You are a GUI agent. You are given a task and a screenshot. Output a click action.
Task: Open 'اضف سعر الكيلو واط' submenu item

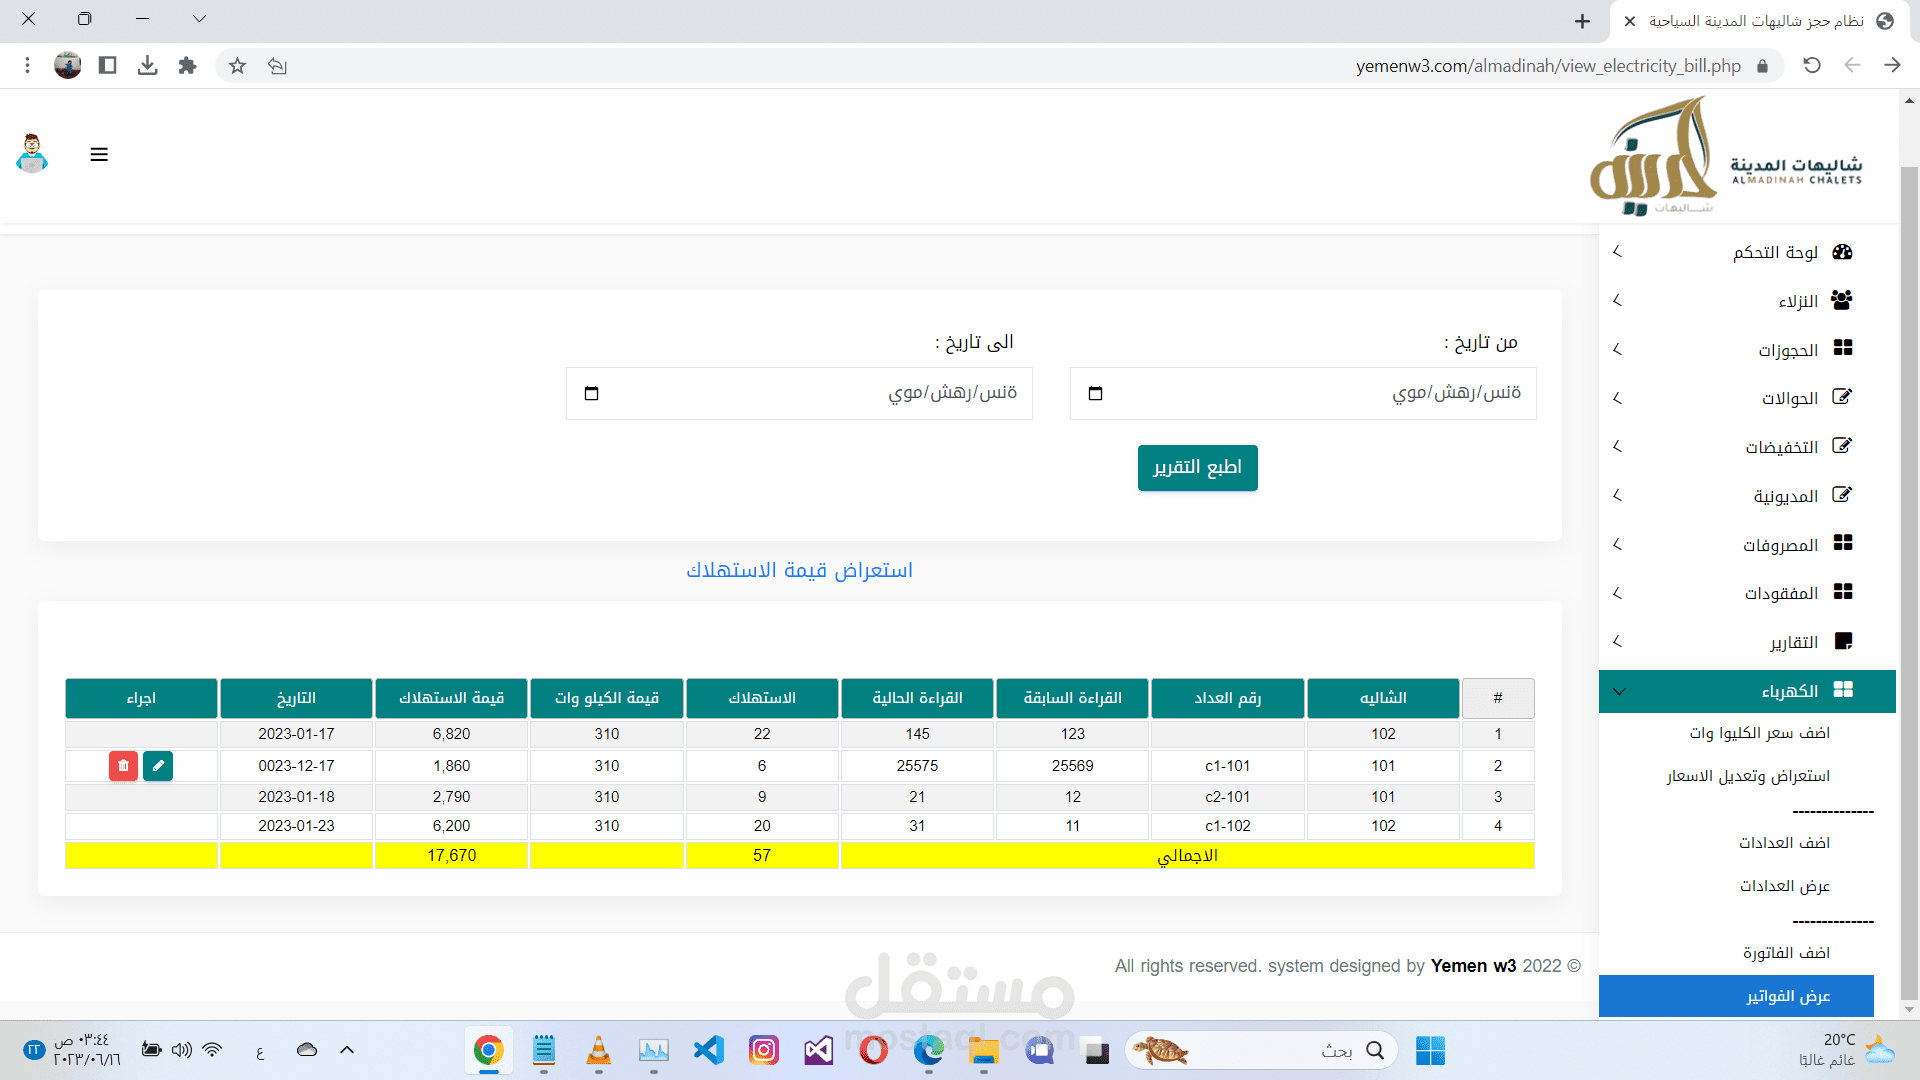(x=1759, y=733)
